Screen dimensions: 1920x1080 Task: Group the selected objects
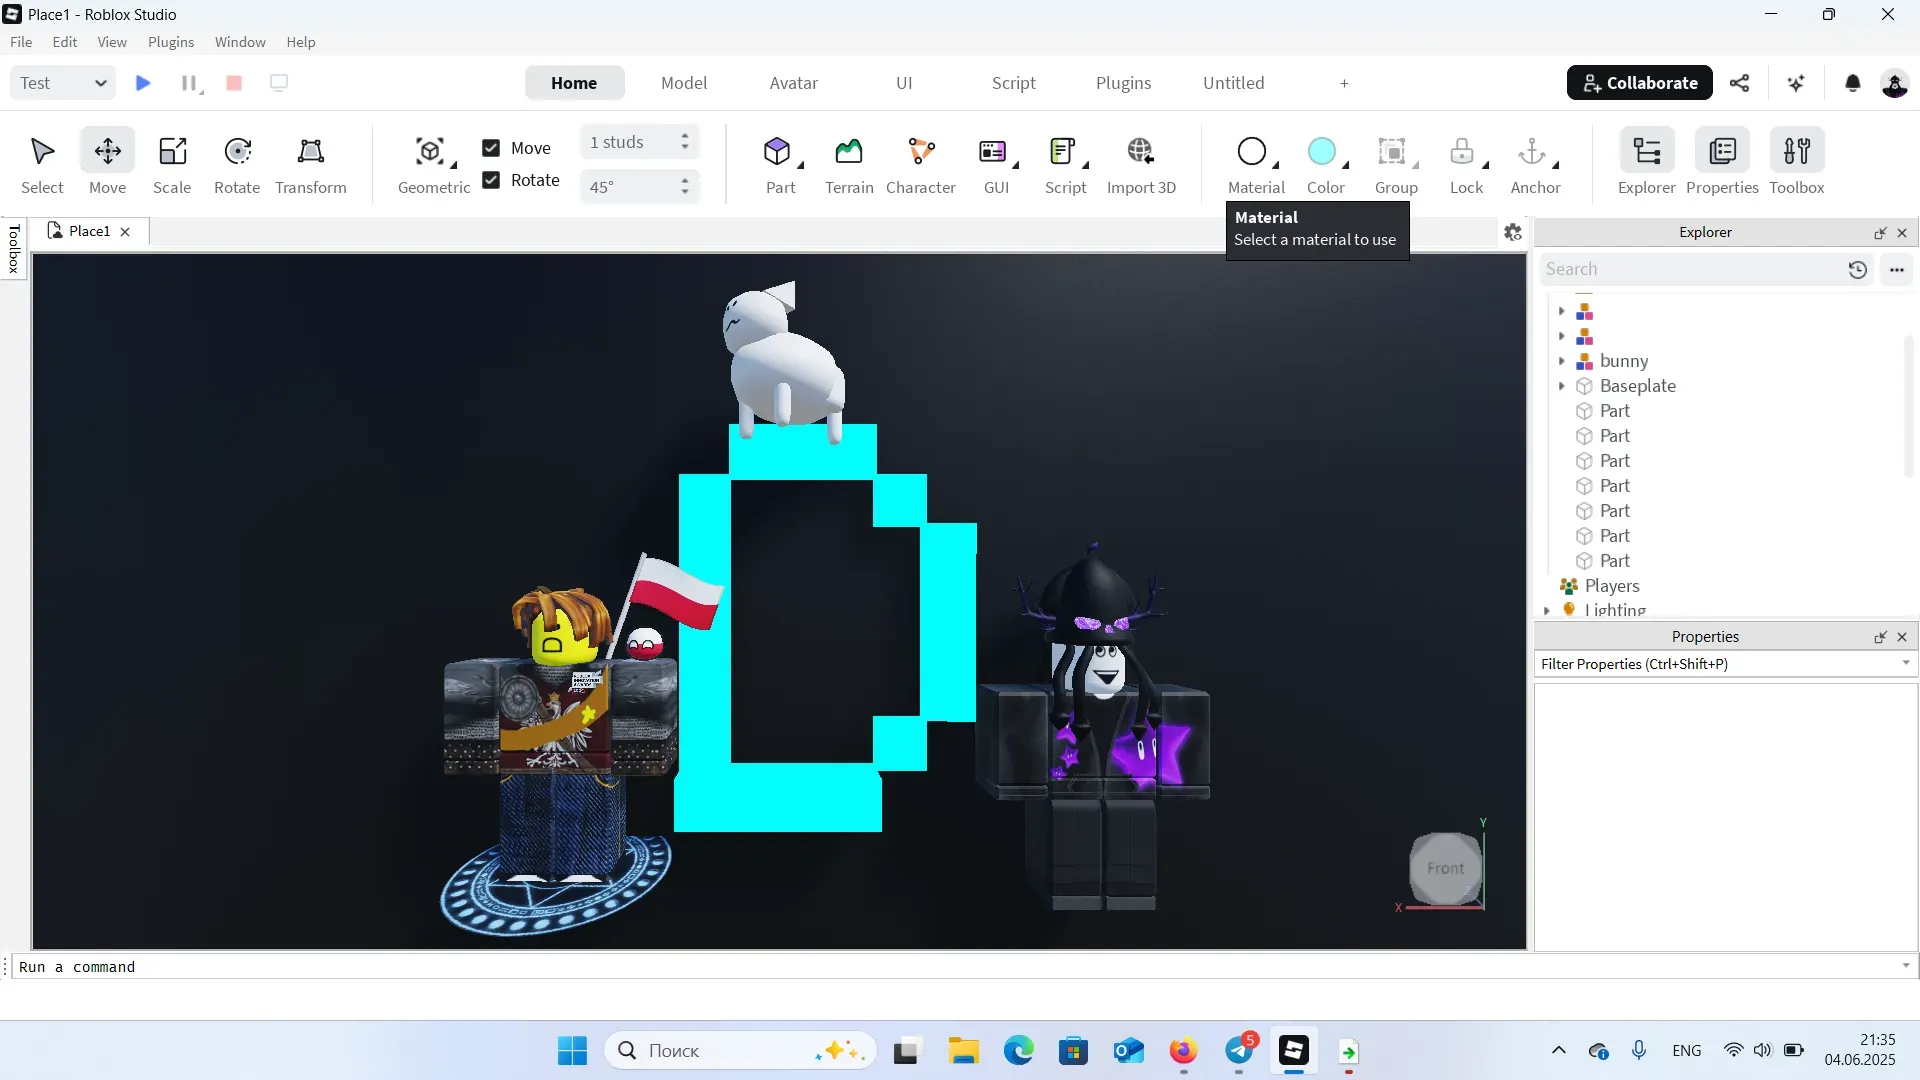click(1396, 165)
